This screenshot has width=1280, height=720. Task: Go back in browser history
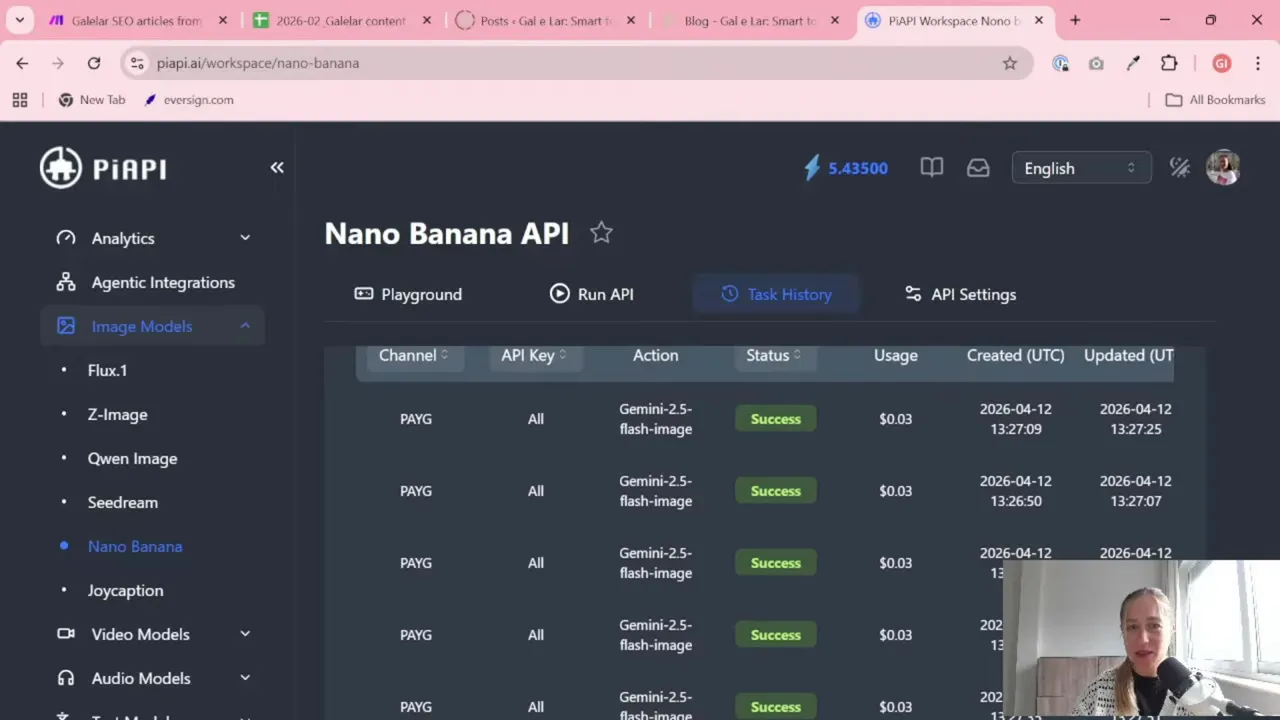click(22, 63)
